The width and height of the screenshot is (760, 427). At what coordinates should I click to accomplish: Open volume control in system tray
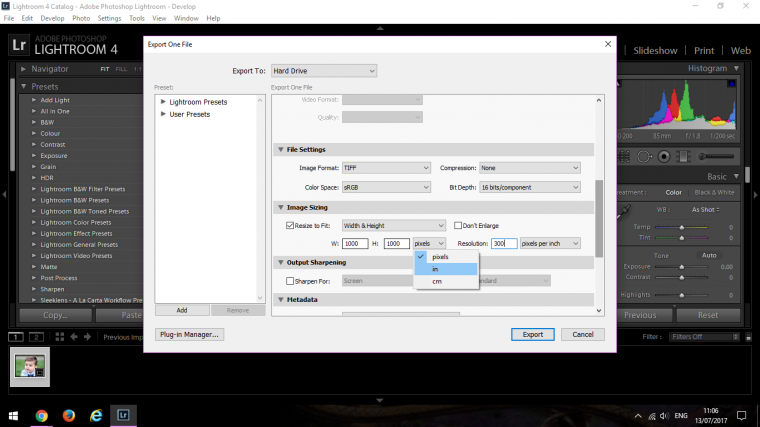coord(664,416)
